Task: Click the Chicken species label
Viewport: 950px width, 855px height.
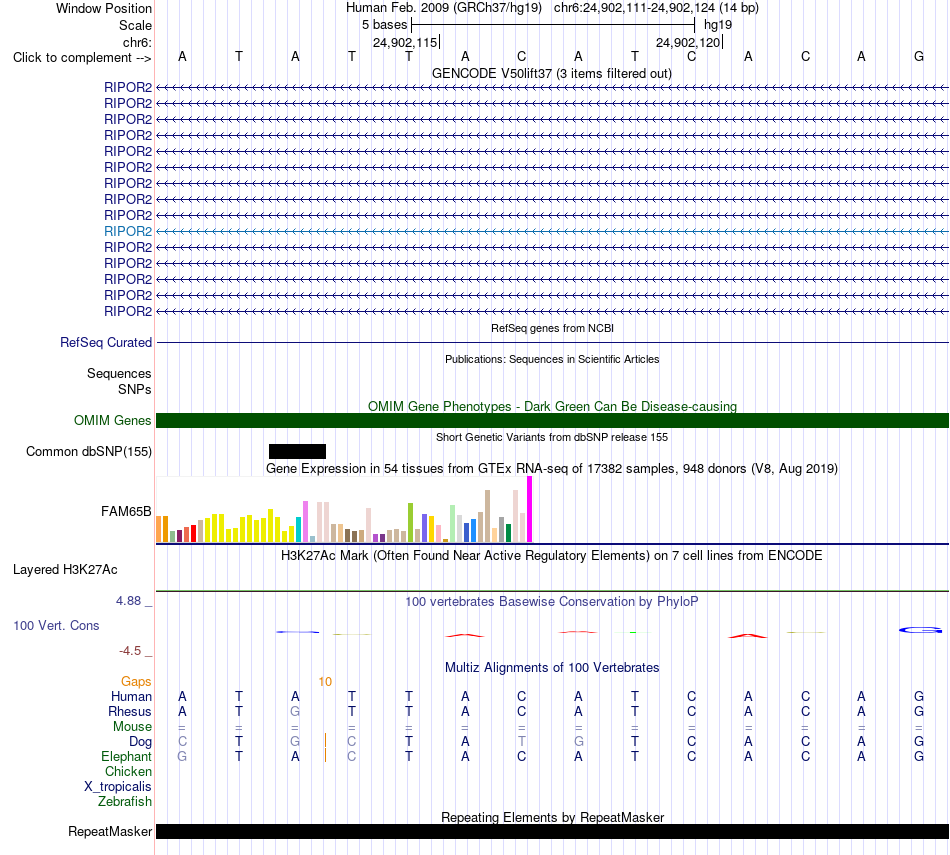Action: (x=128, y=771)
